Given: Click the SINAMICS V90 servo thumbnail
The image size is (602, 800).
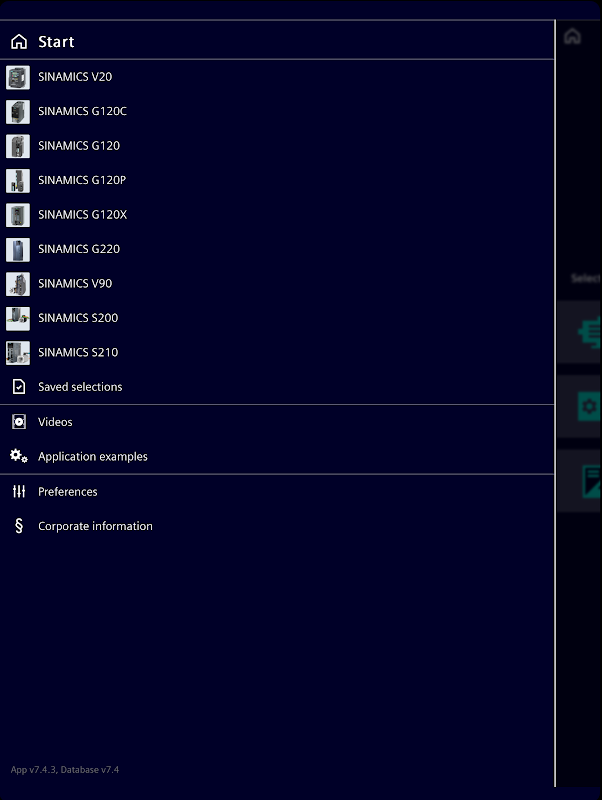Looking at the screenshot, I should click(x=18, y=284).
